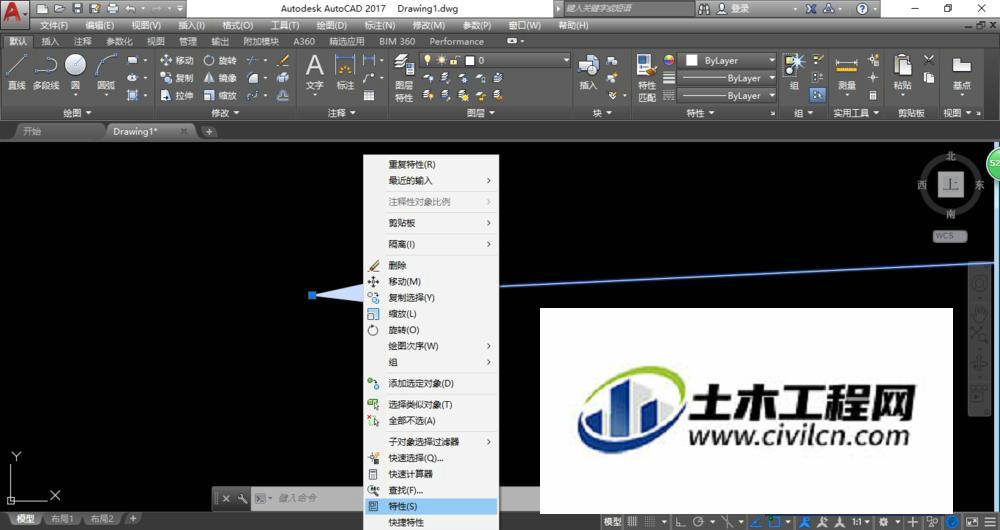1000x530 pixels.
Task: Expand the 绘图 panel dropdown
Action: tap(77, 113)
